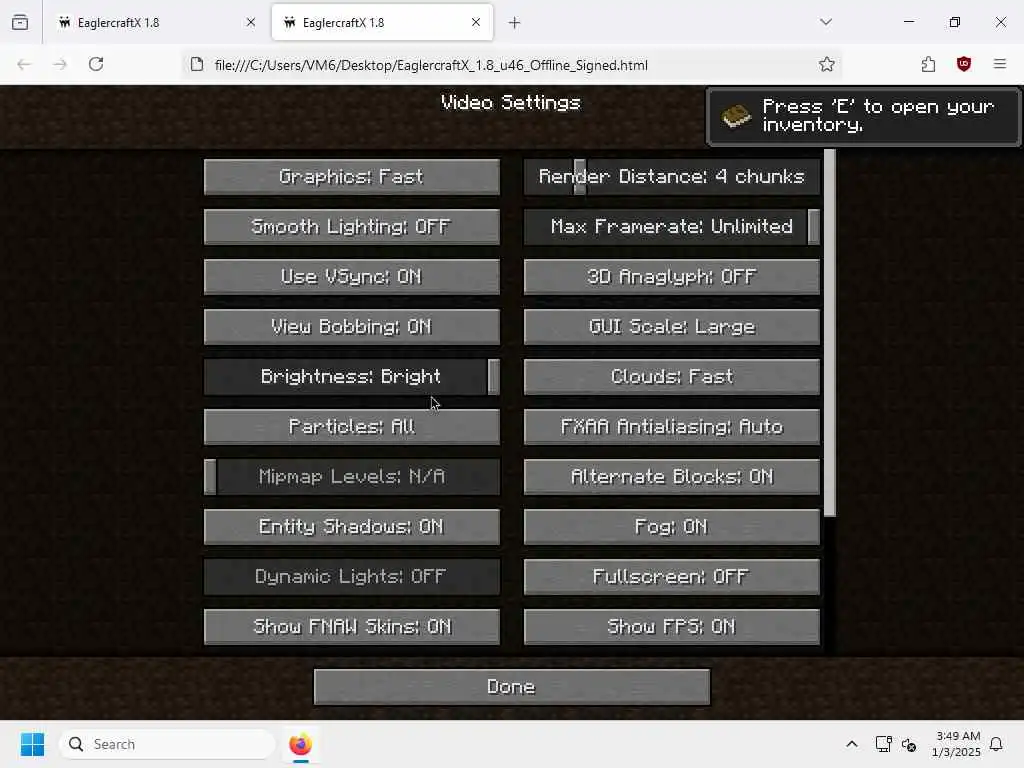Open the notifications bell icon
1024x768 pixels.
coord(996,744)
